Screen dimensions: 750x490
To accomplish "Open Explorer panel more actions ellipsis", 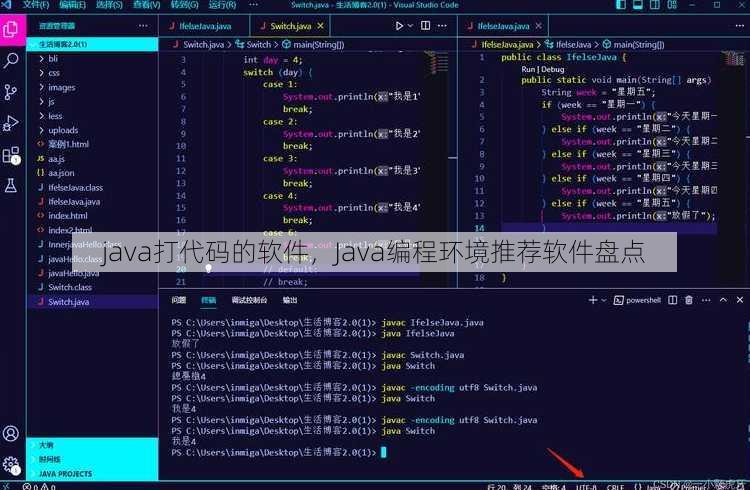I will [143, 26].
